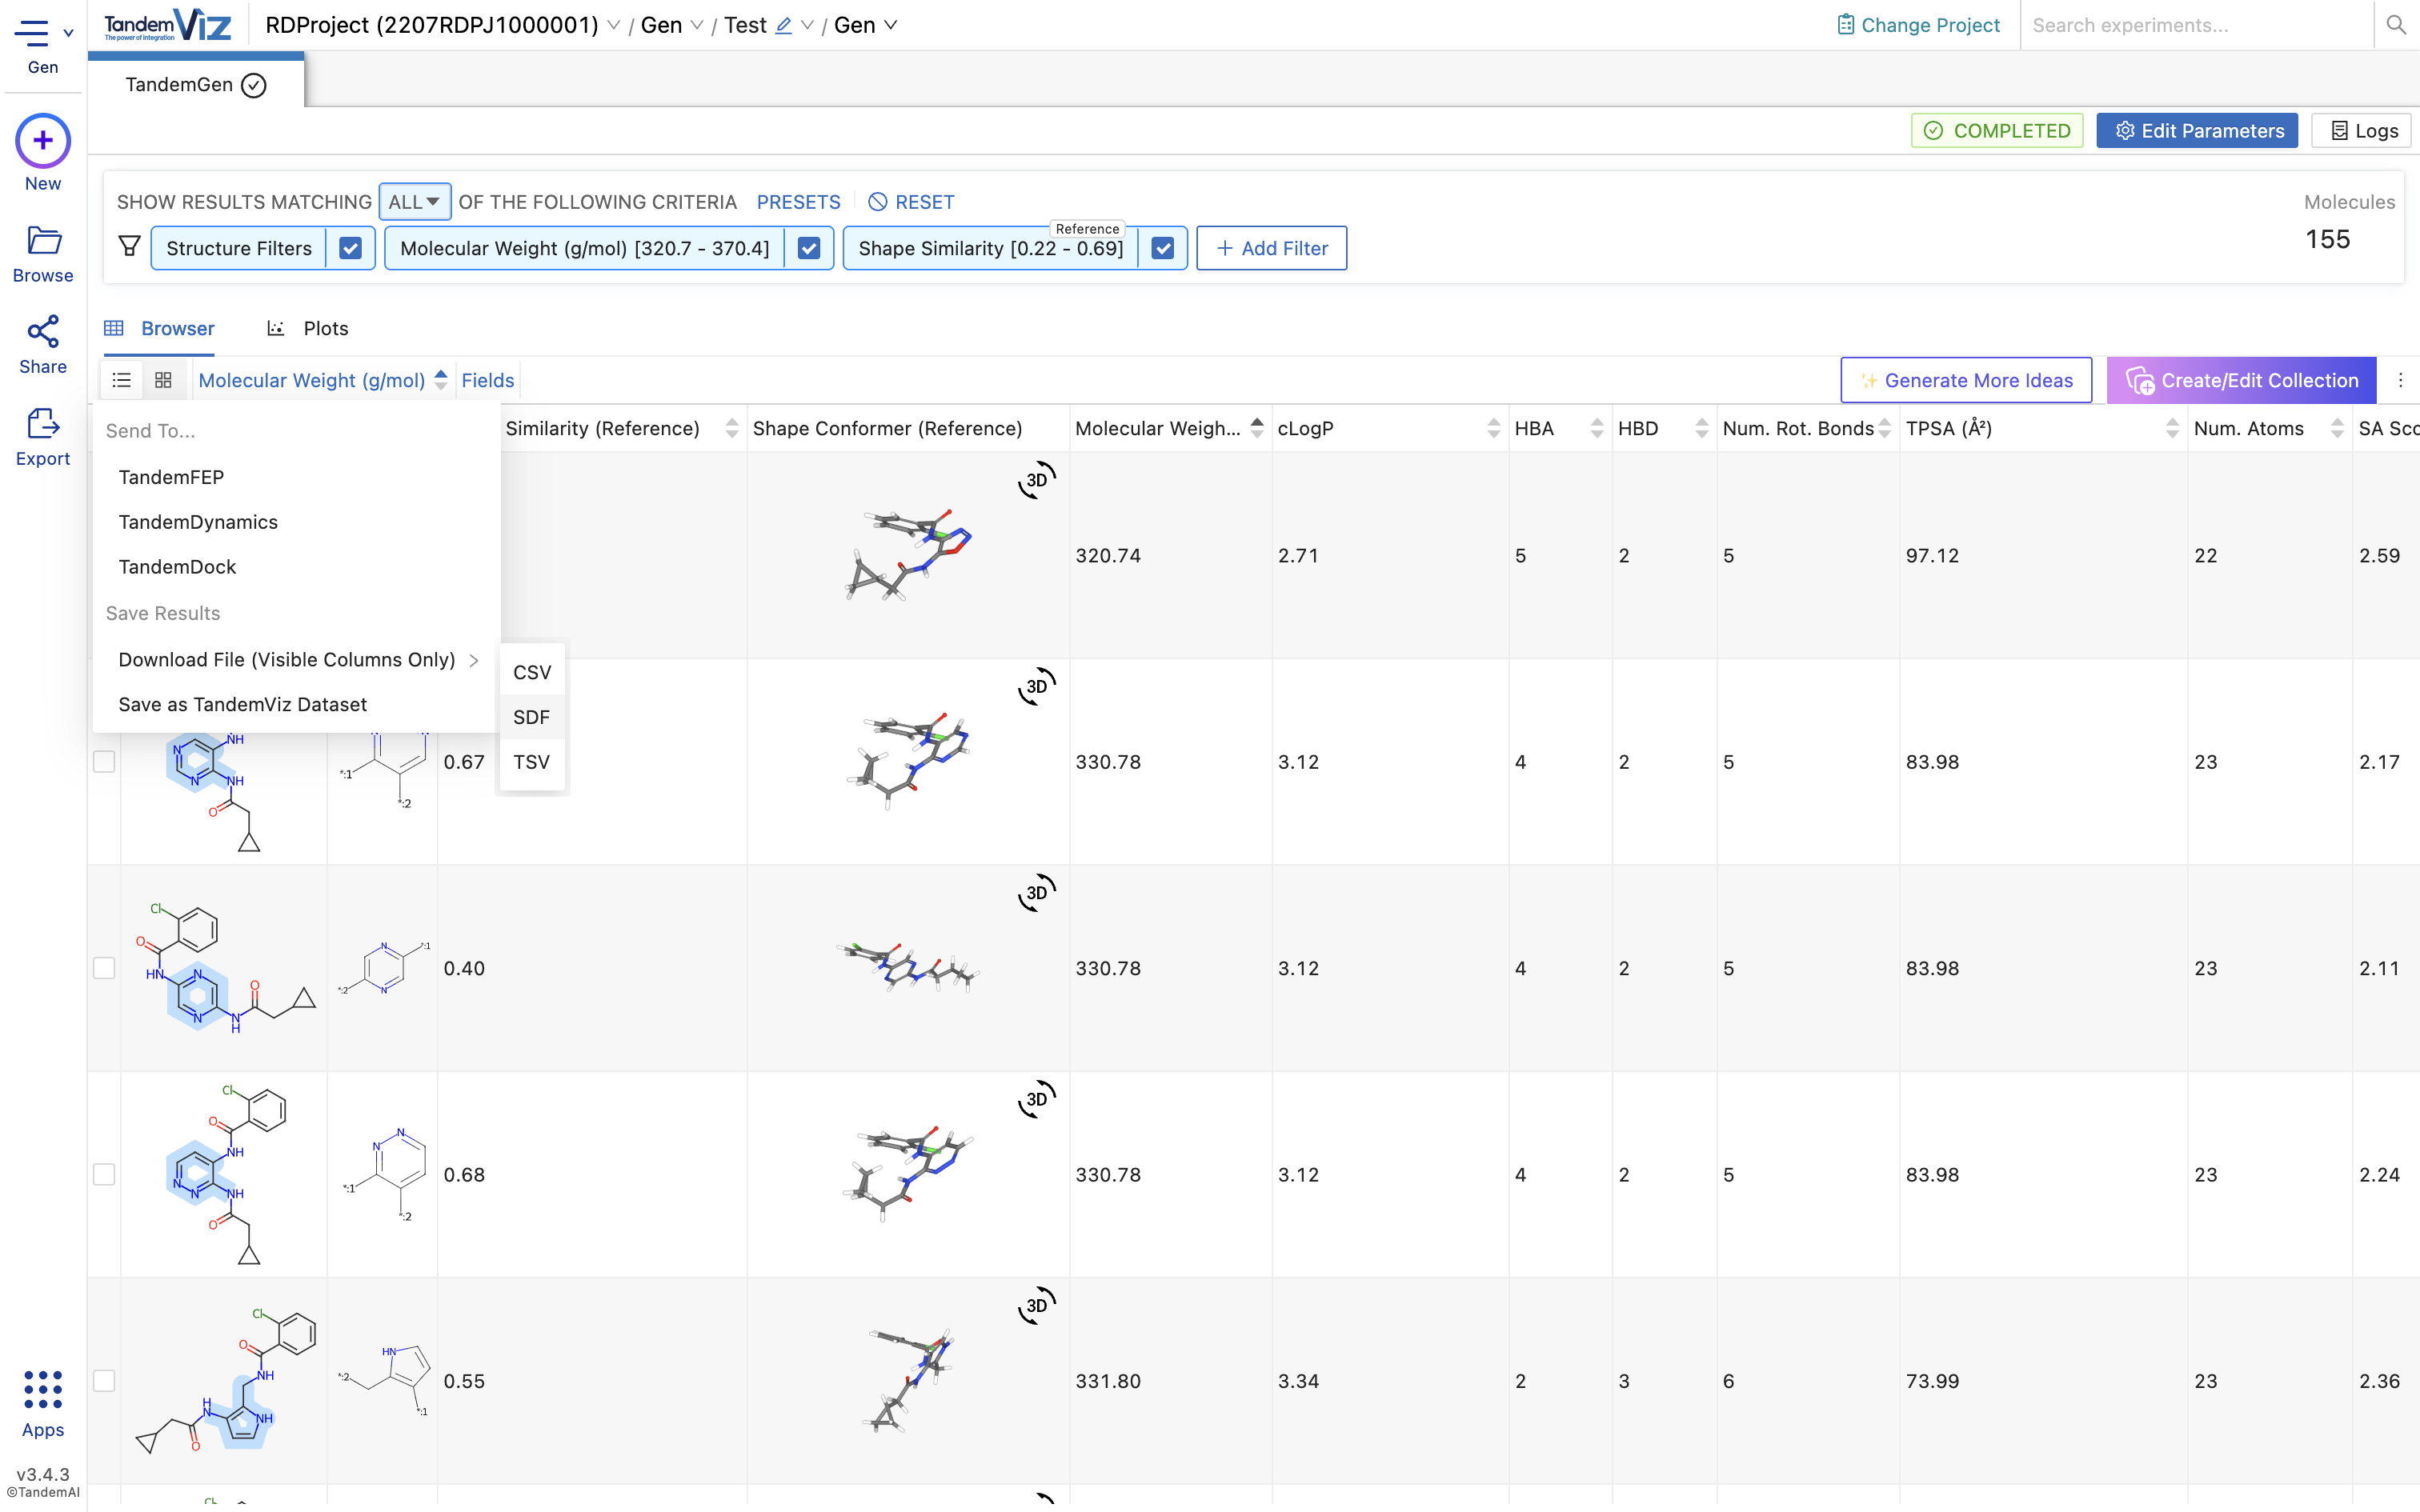The height and width of the screenshot is (1512, 2420).
Task: Open 3D viewer for 0.67 similarity row
Action: coord(1037,686)
